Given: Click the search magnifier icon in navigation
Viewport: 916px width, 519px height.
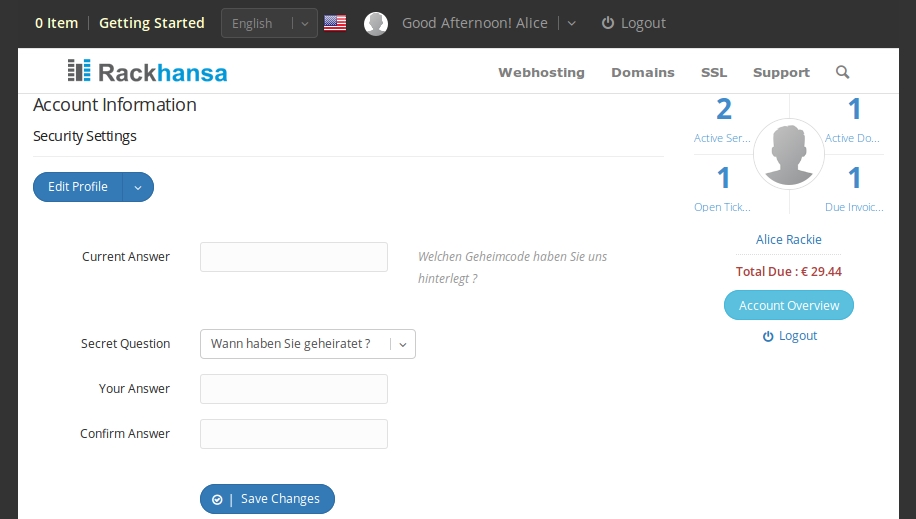Looking at the screenshot, I should click(842, 72).
